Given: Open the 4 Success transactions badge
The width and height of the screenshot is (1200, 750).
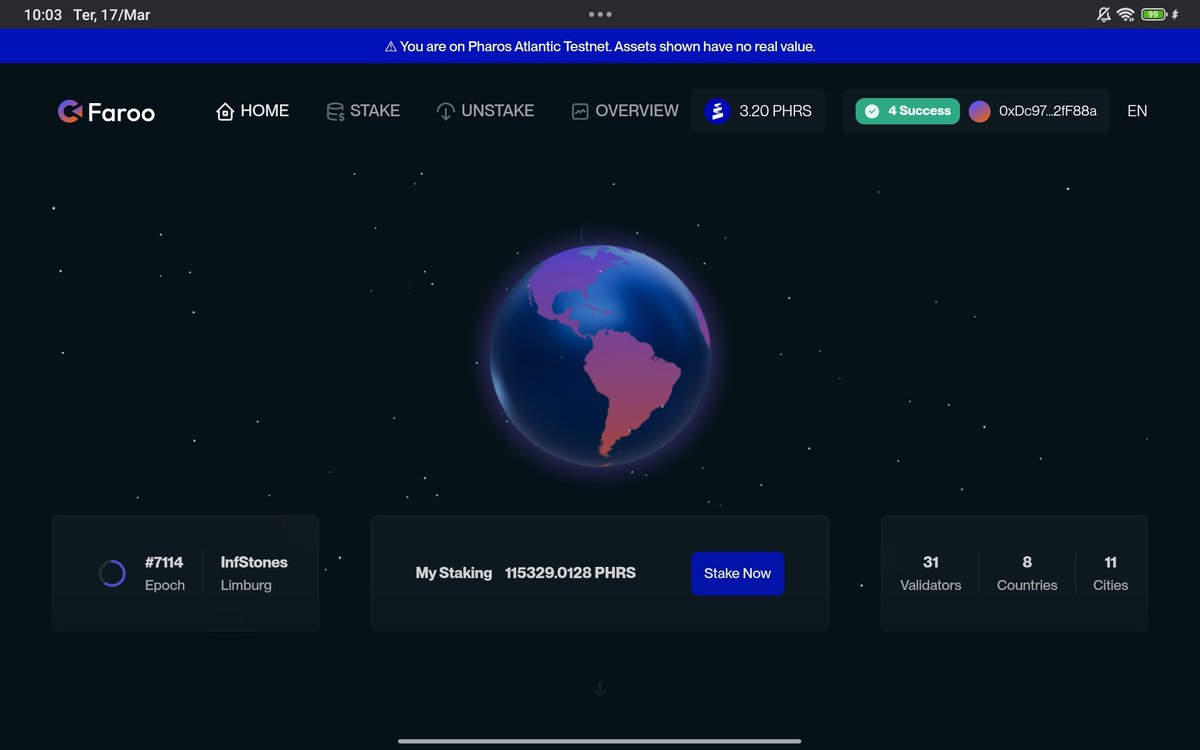Looking at the screenshot, I should (x=907, y=111).
